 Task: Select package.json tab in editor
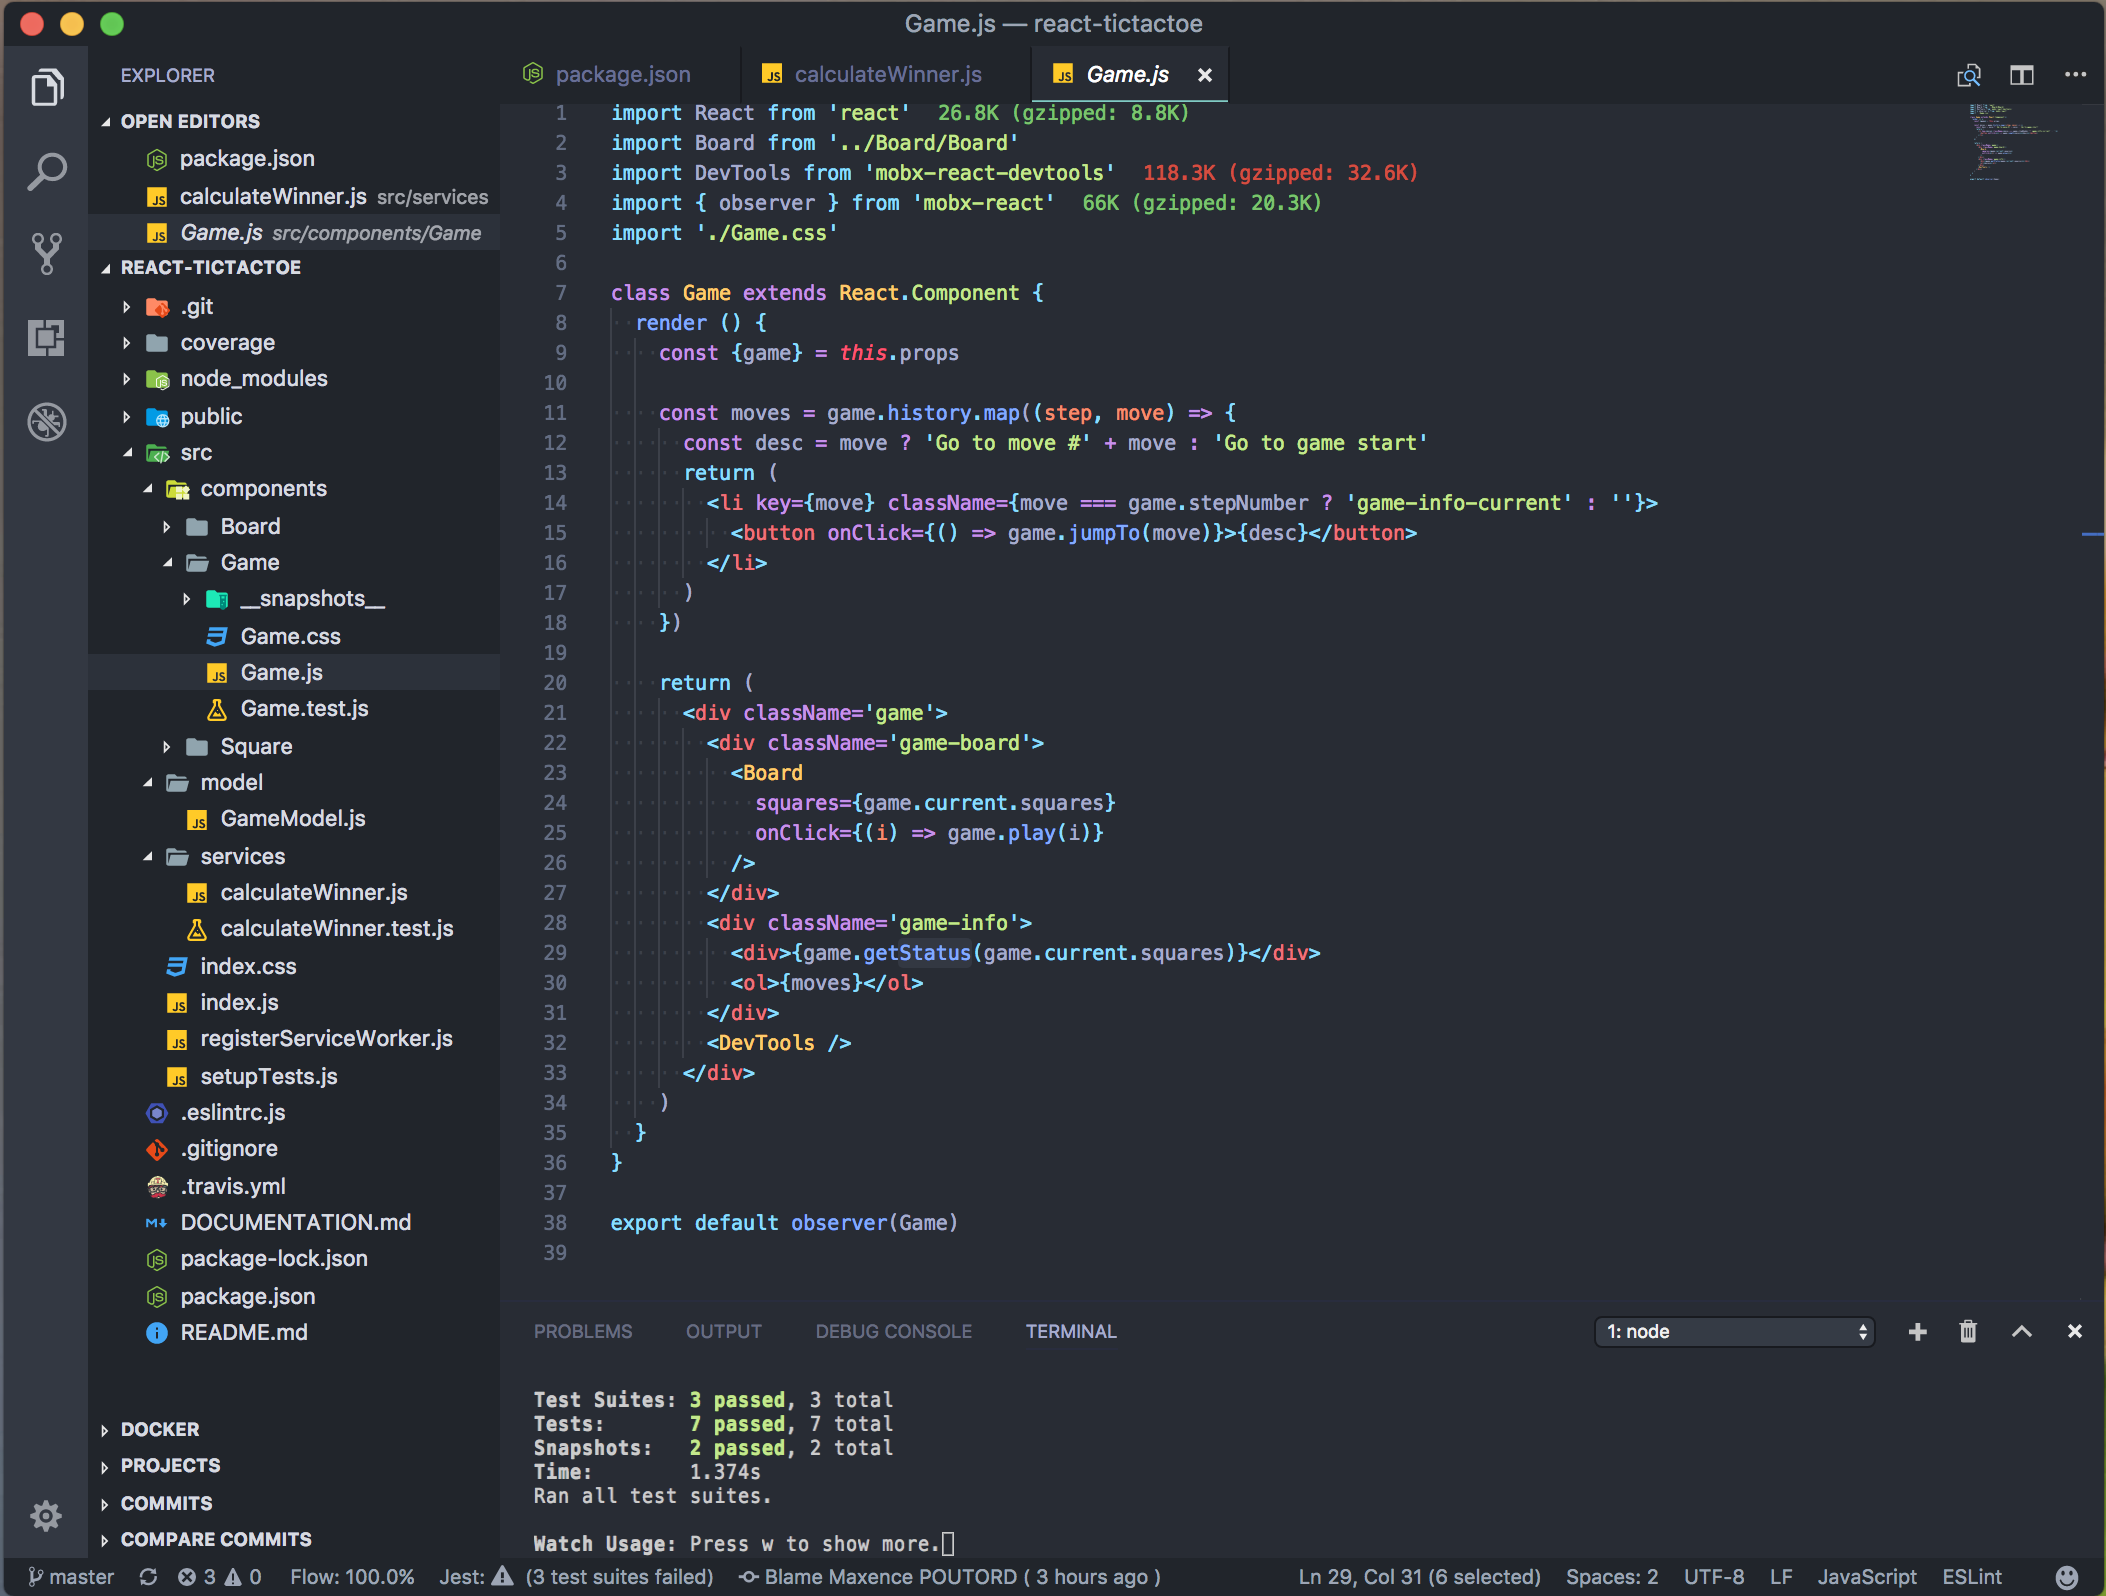coord(622,74)
